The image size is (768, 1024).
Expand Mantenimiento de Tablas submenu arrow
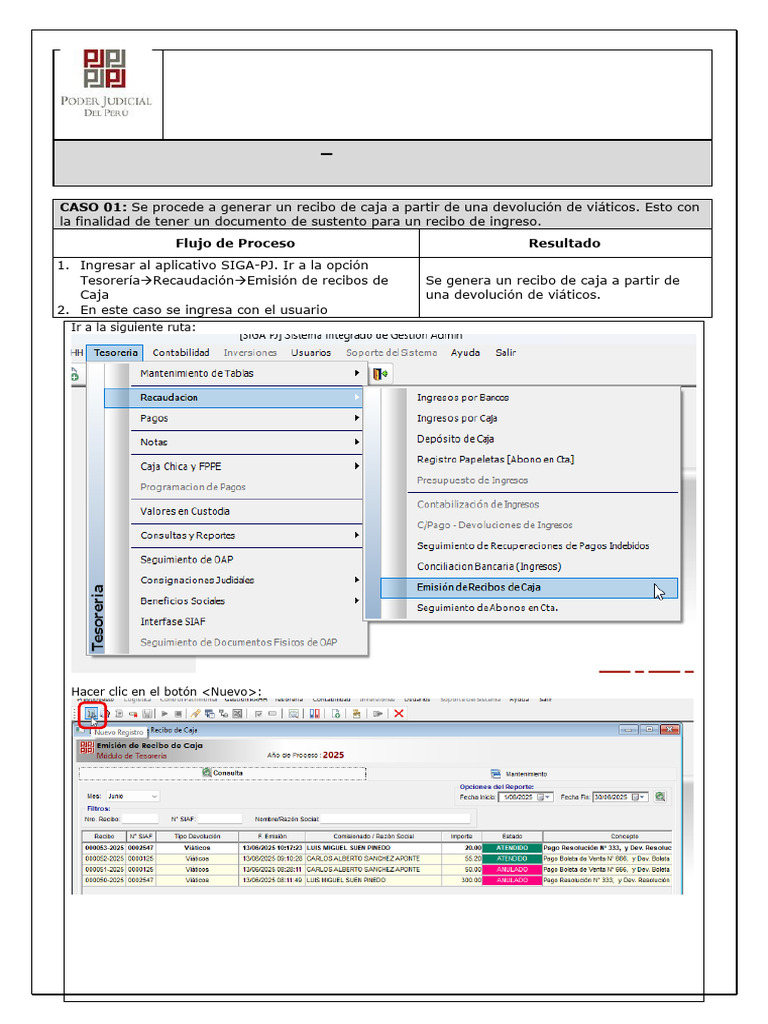[357, 373]
